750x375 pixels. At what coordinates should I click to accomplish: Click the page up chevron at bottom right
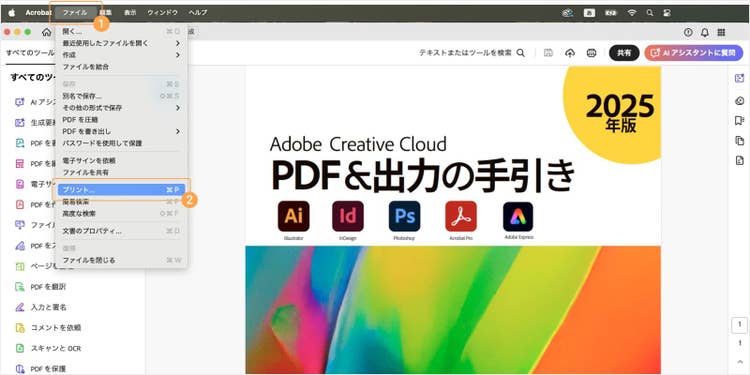click(x=739, y=362)
